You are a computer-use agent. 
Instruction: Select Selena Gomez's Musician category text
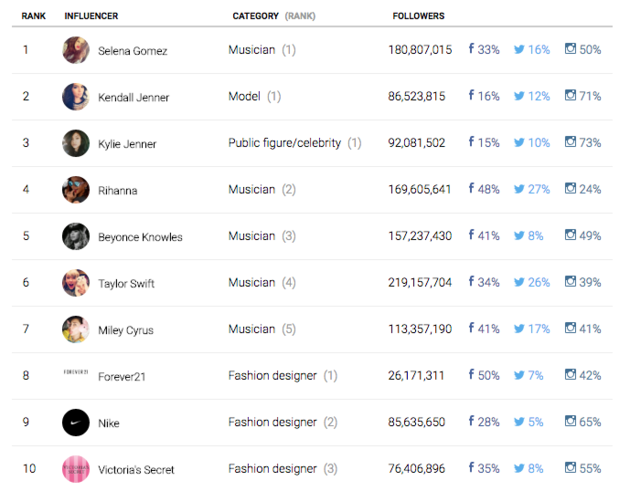[252, 50]
